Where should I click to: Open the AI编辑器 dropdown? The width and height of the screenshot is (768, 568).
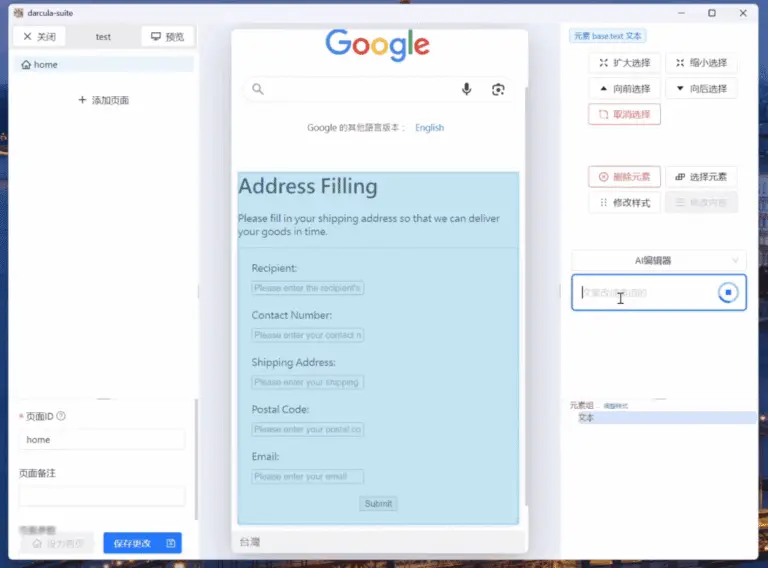[x=659, y=260]
